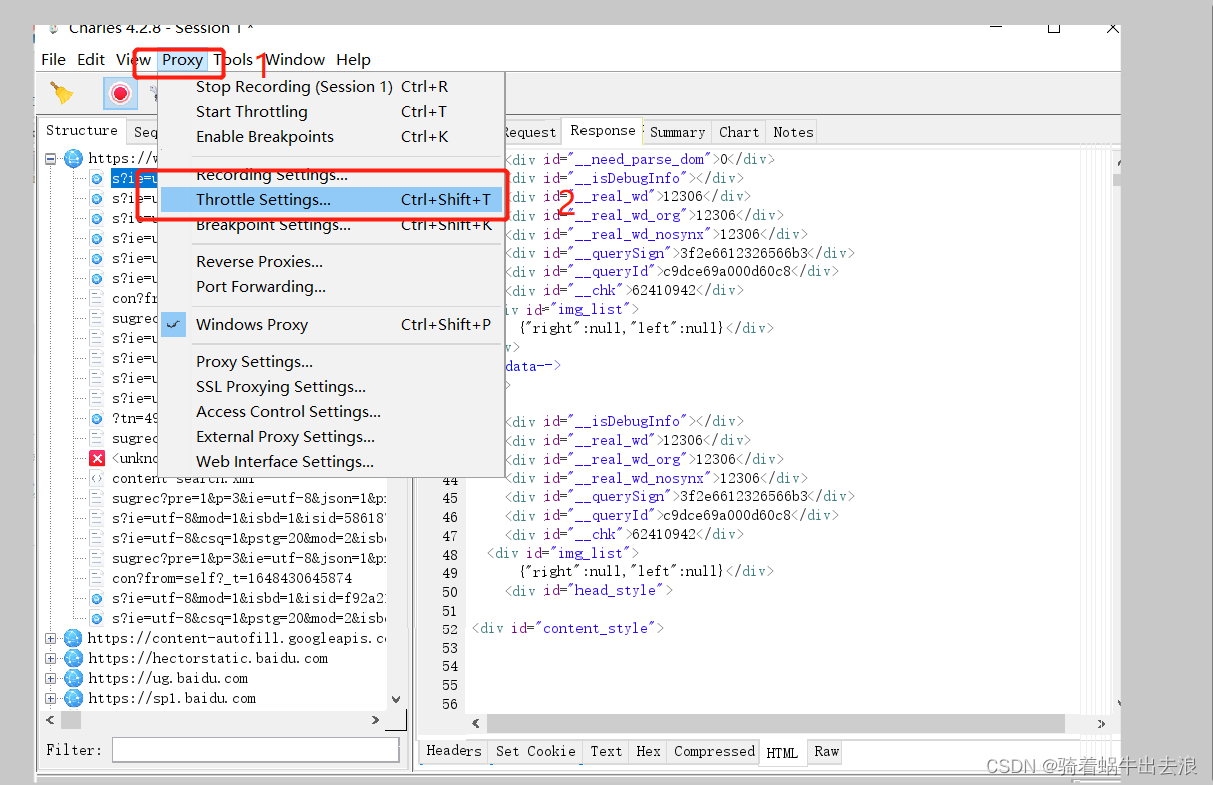
Task: Open External Proxy Settings... entry
Action: click(332, 437)
